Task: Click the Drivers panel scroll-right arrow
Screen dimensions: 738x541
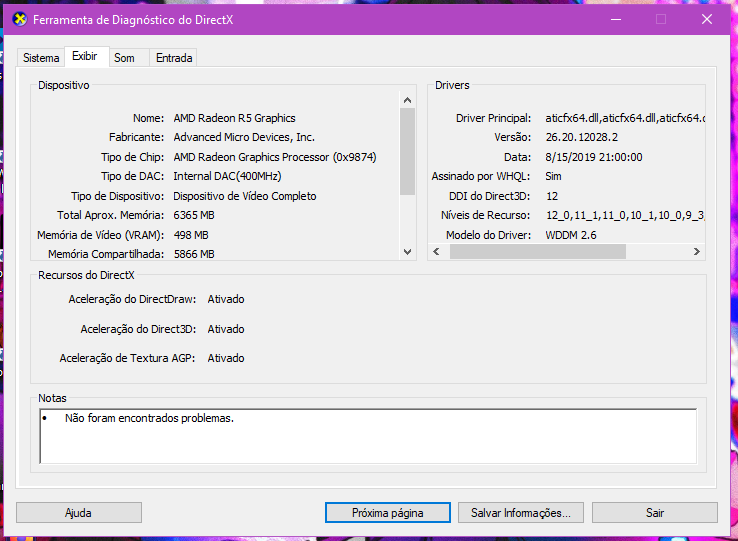Action: pos(697,251)
